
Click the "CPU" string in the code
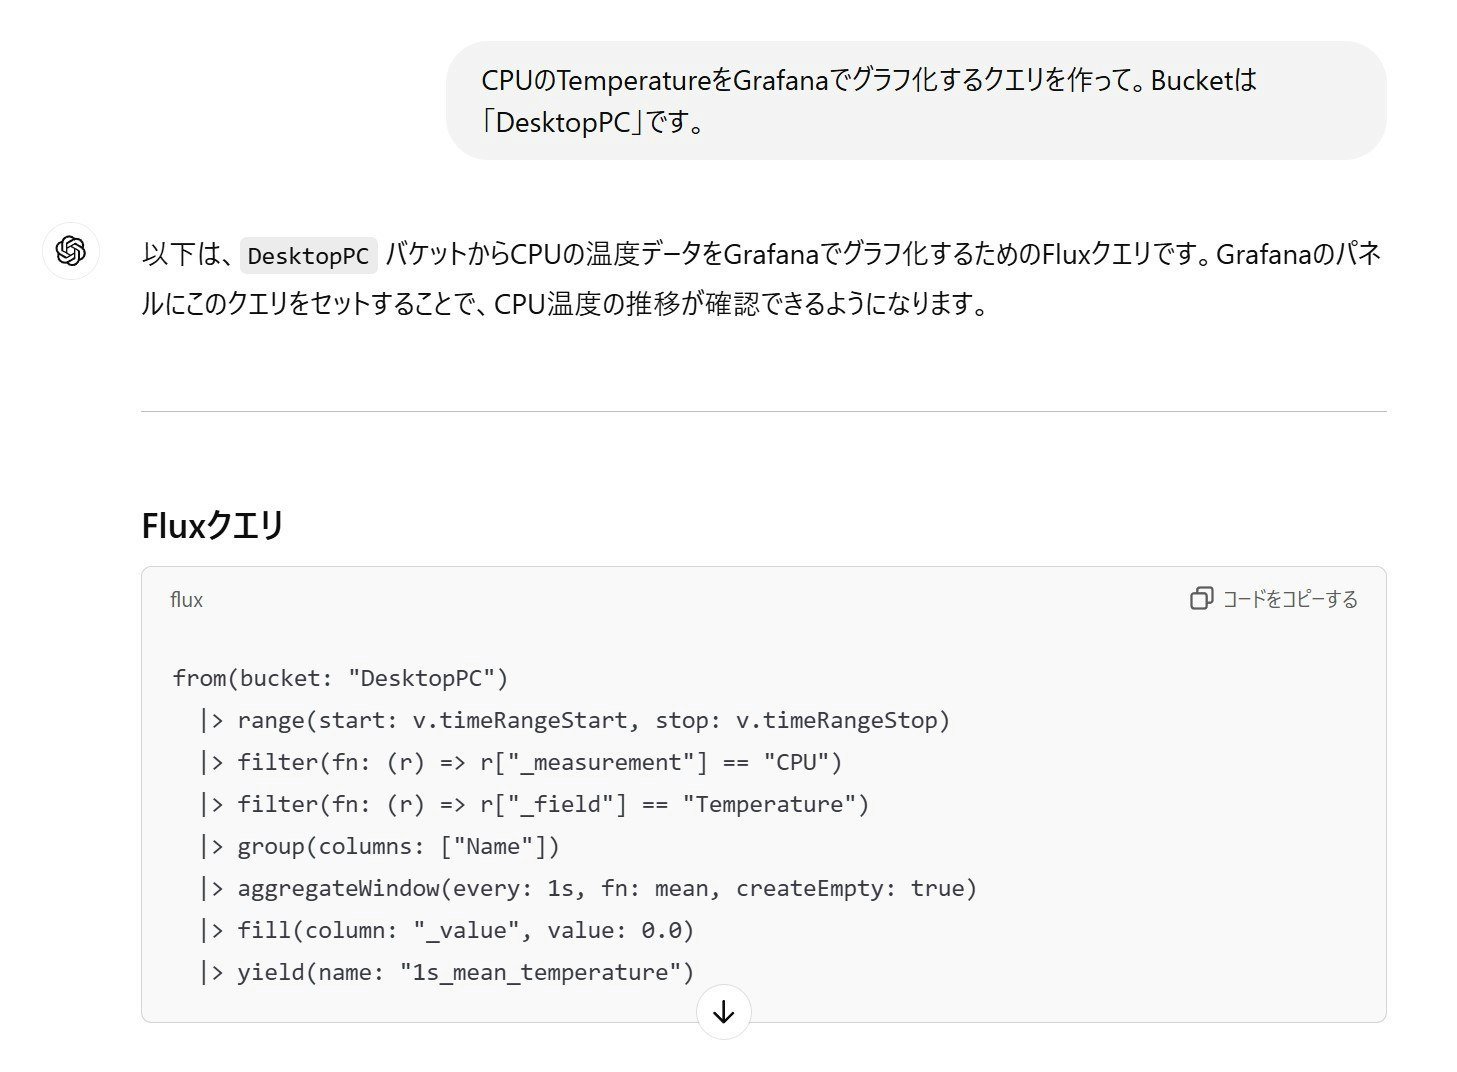[796, 762]
